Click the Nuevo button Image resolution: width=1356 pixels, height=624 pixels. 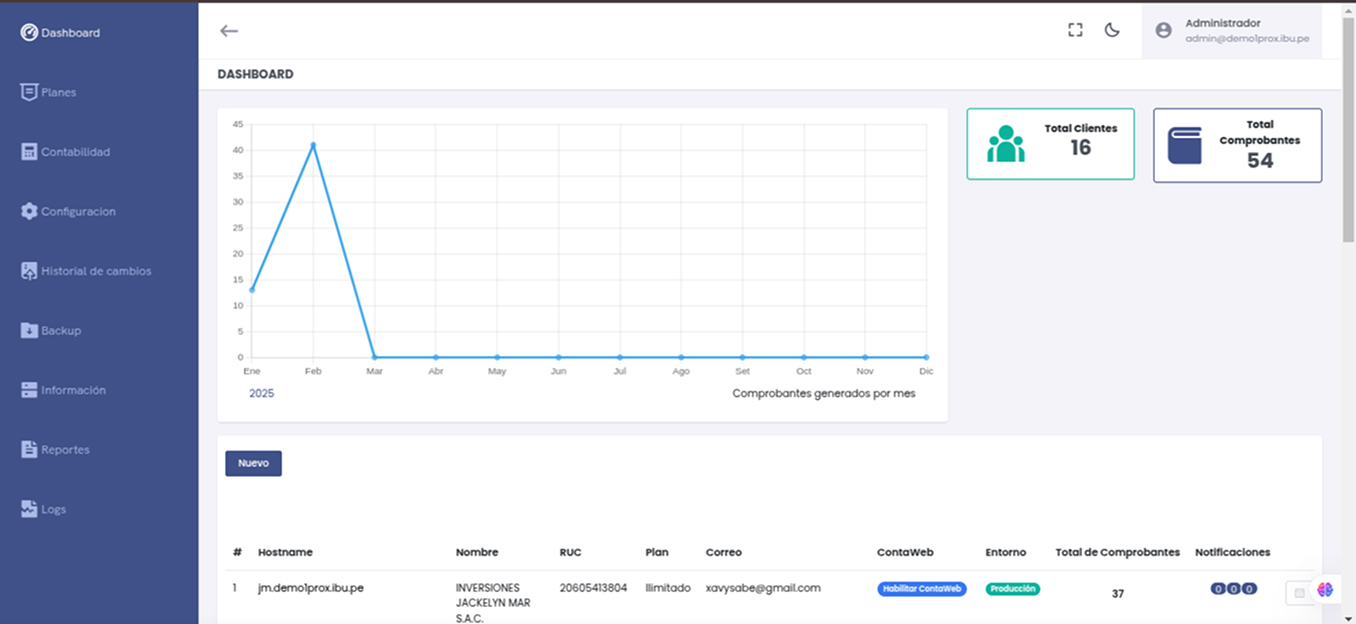point(253,464)
